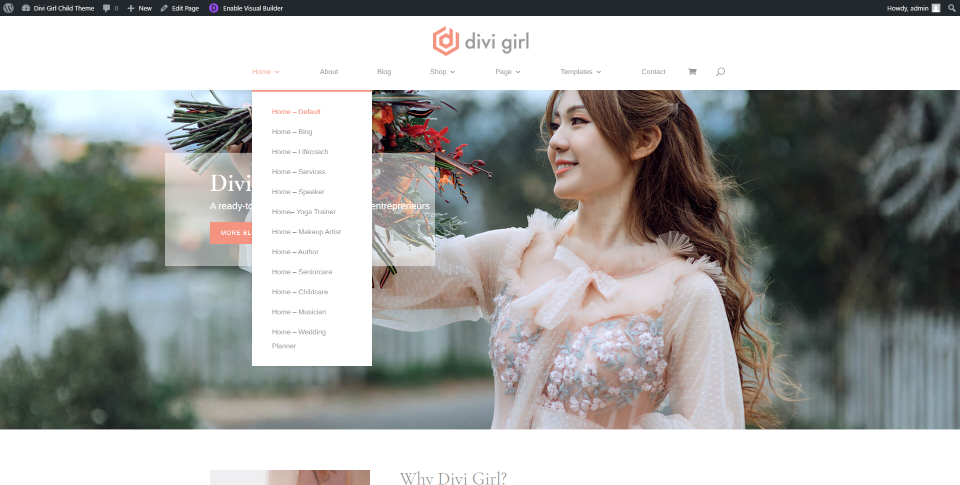Click Edit Page in admin bar
960x485 pixels.
coord(185,8)
